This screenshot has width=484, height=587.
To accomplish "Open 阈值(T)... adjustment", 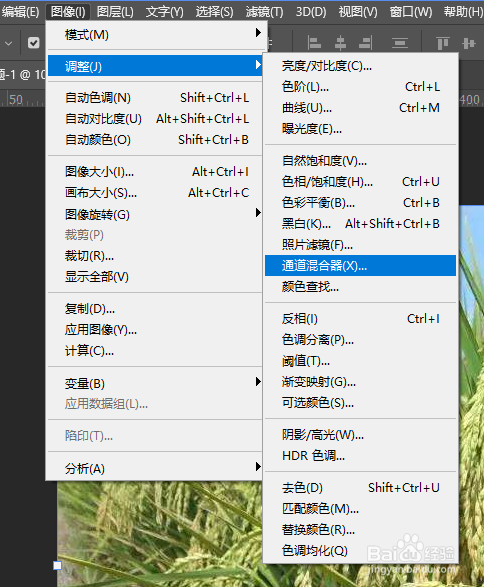I will pyautogui.click(x=360, y=361).
